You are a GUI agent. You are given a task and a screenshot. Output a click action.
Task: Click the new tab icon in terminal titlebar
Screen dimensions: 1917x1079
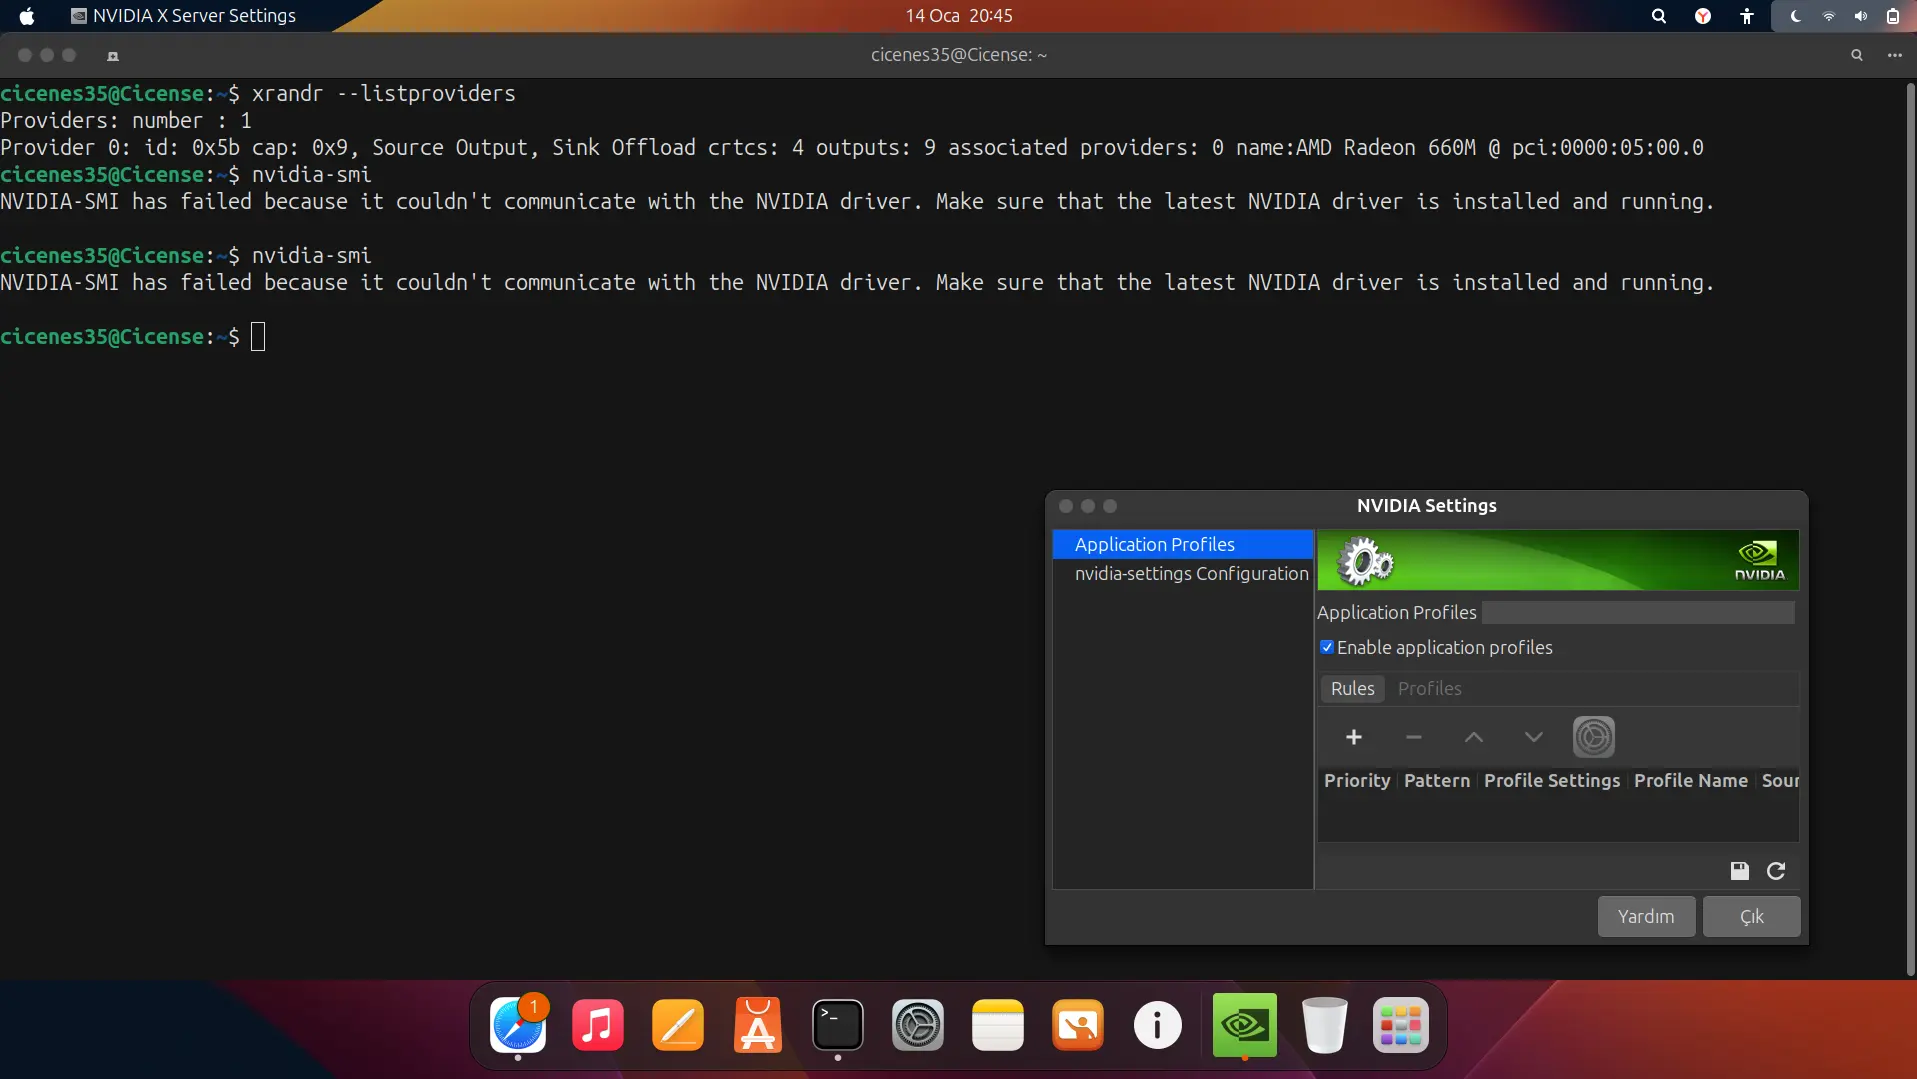click(x=113, y=56)
